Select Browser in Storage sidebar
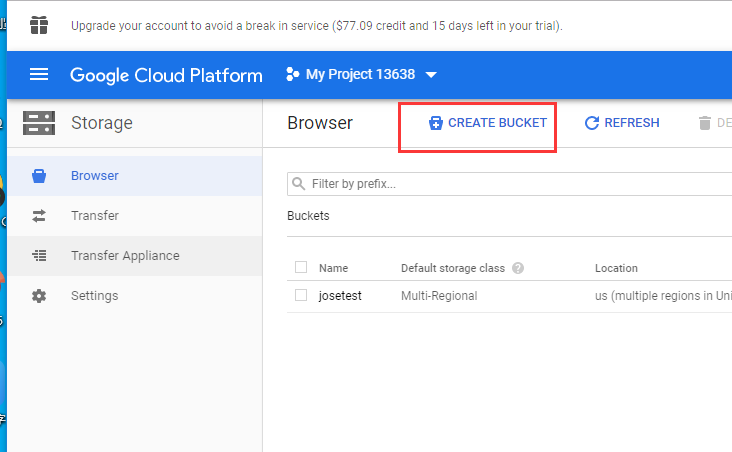 pos(135,176)
